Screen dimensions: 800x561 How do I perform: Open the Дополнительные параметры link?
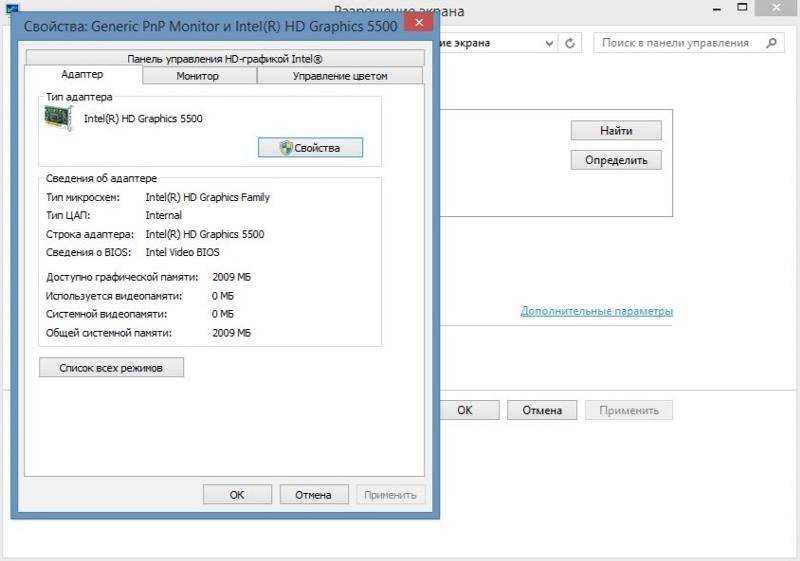point(596,311)
